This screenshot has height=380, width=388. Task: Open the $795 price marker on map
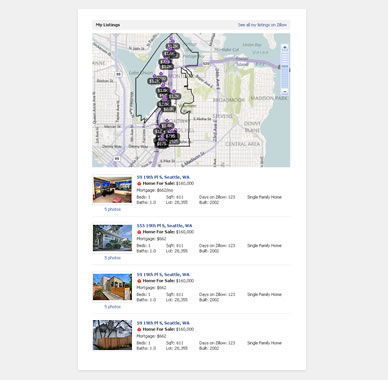click(x=170, y=136)
